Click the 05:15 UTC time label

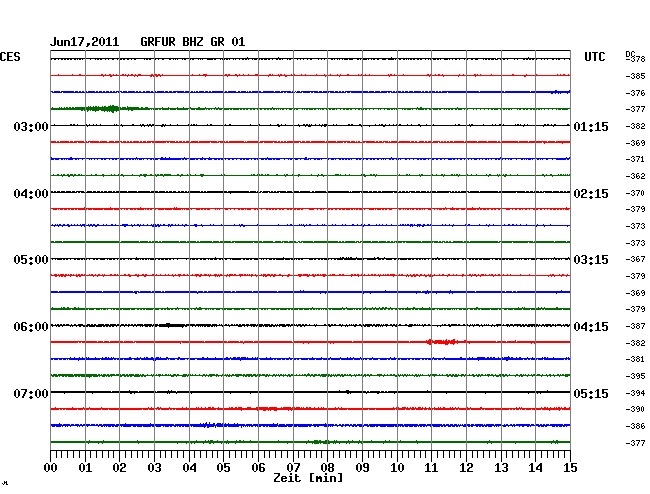coord(591,393)
